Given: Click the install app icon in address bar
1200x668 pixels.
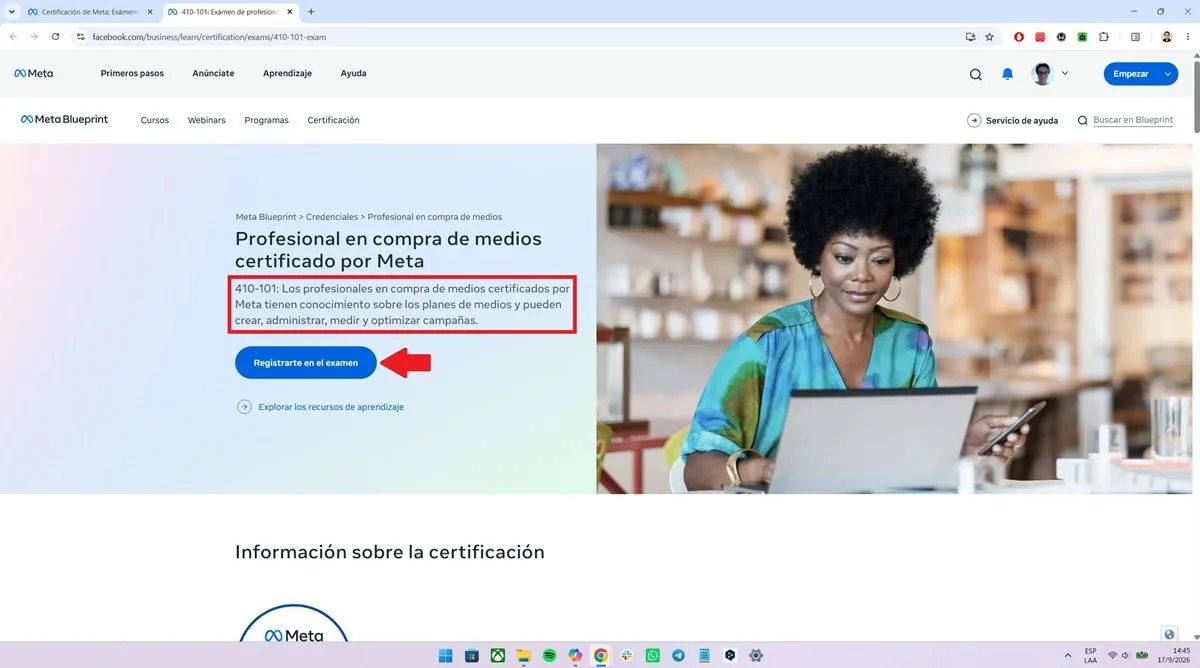Looking at the screenshot, I should [970, 36].
